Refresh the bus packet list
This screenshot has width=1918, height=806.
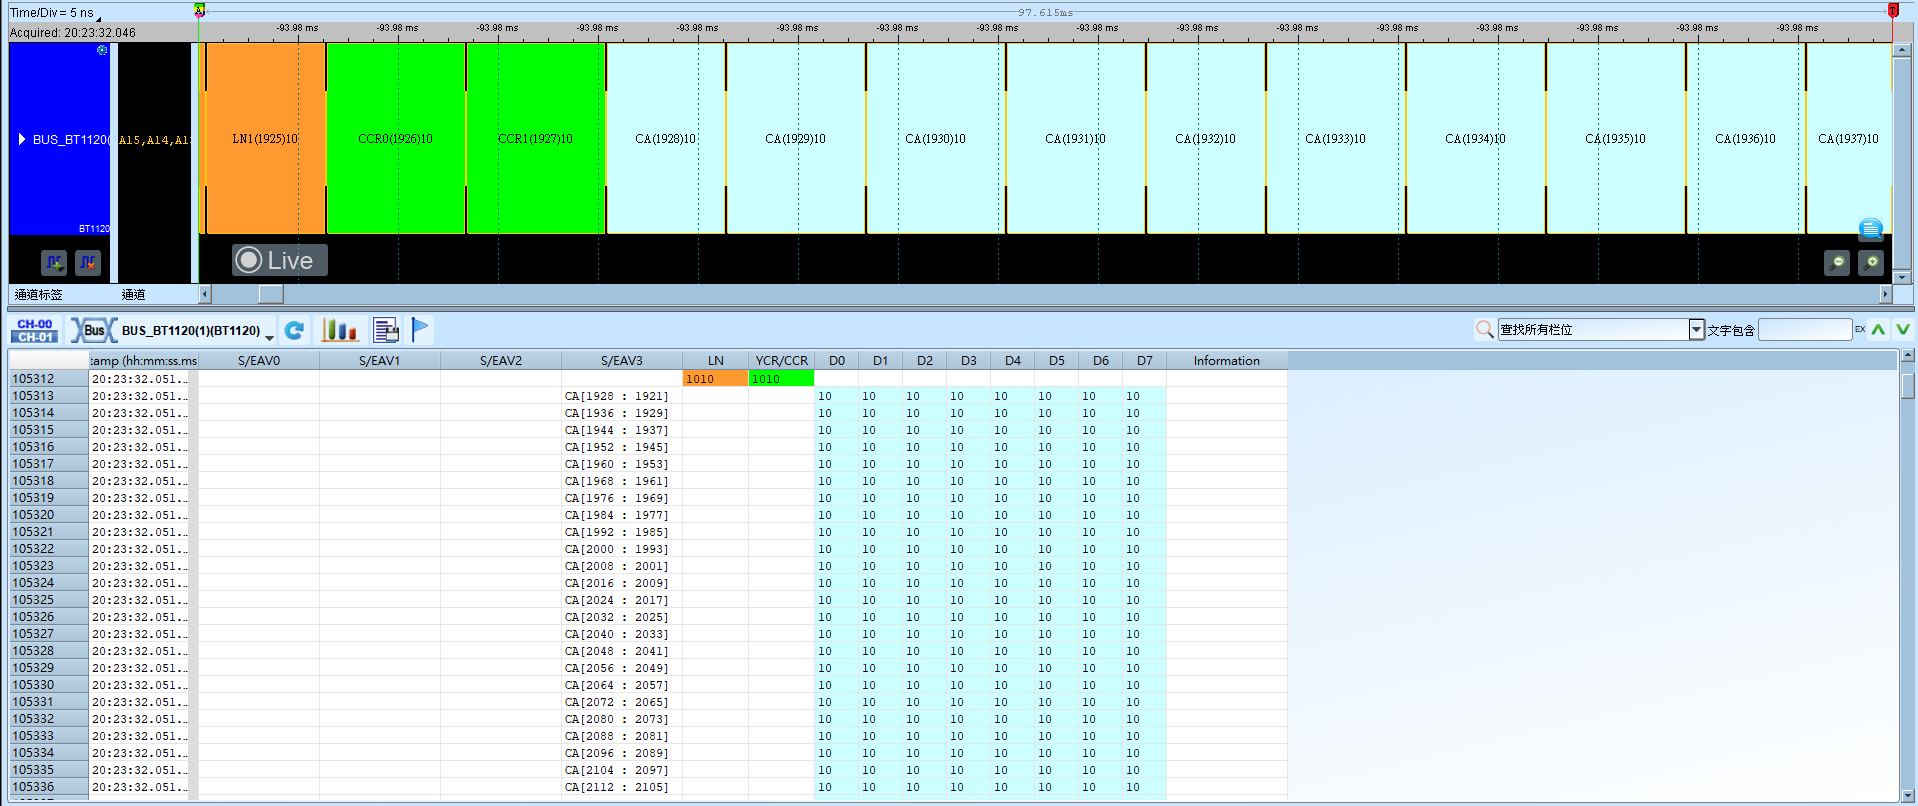pyautogui.click(x=294, y=330)
